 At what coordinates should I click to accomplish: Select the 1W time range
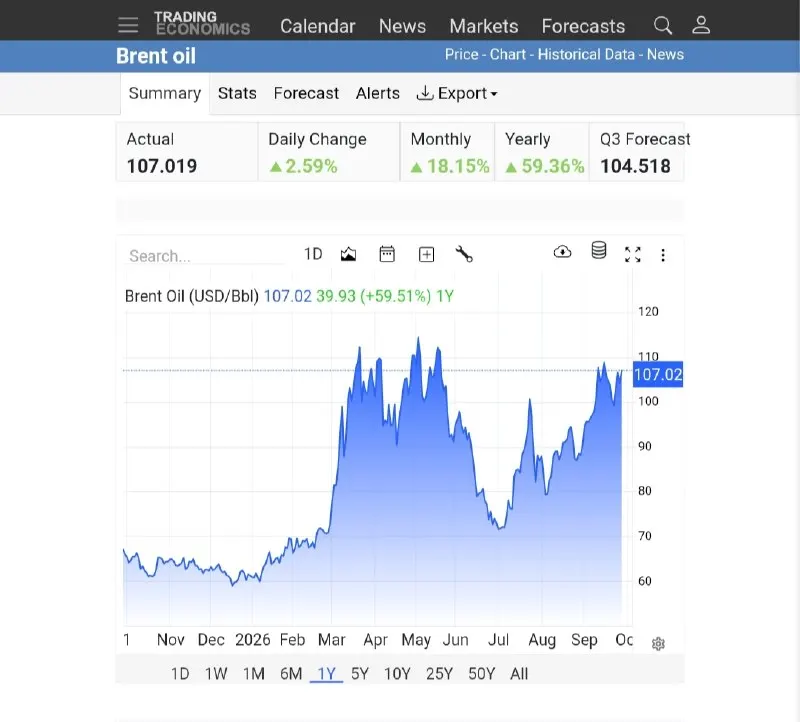click(216, 674)
